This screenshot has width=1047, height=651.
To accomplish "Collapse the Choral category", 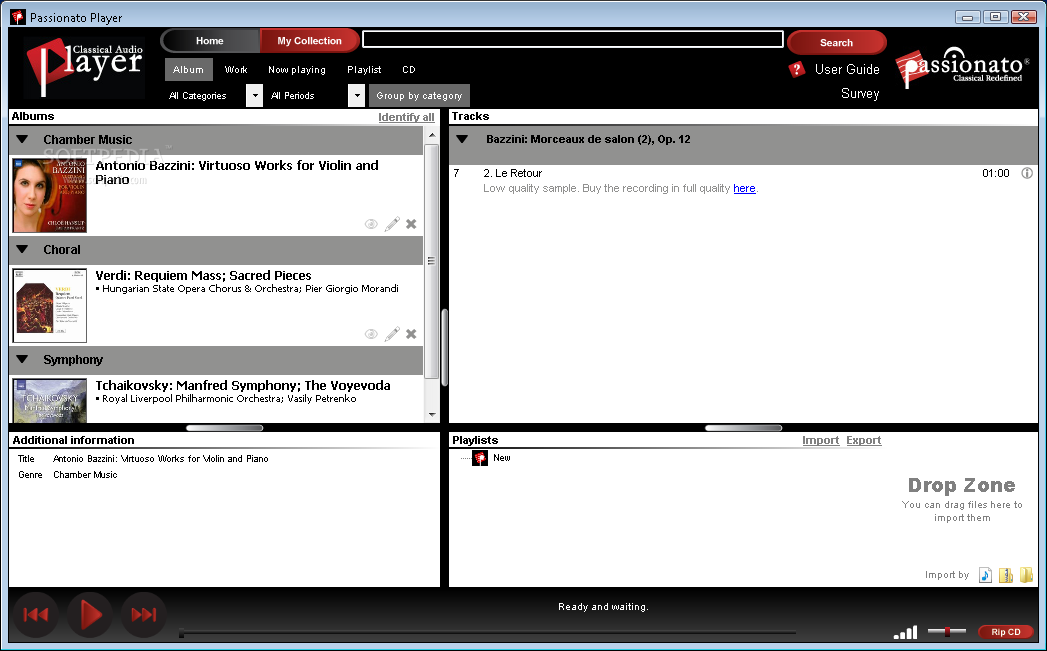I will pos(23,250).
